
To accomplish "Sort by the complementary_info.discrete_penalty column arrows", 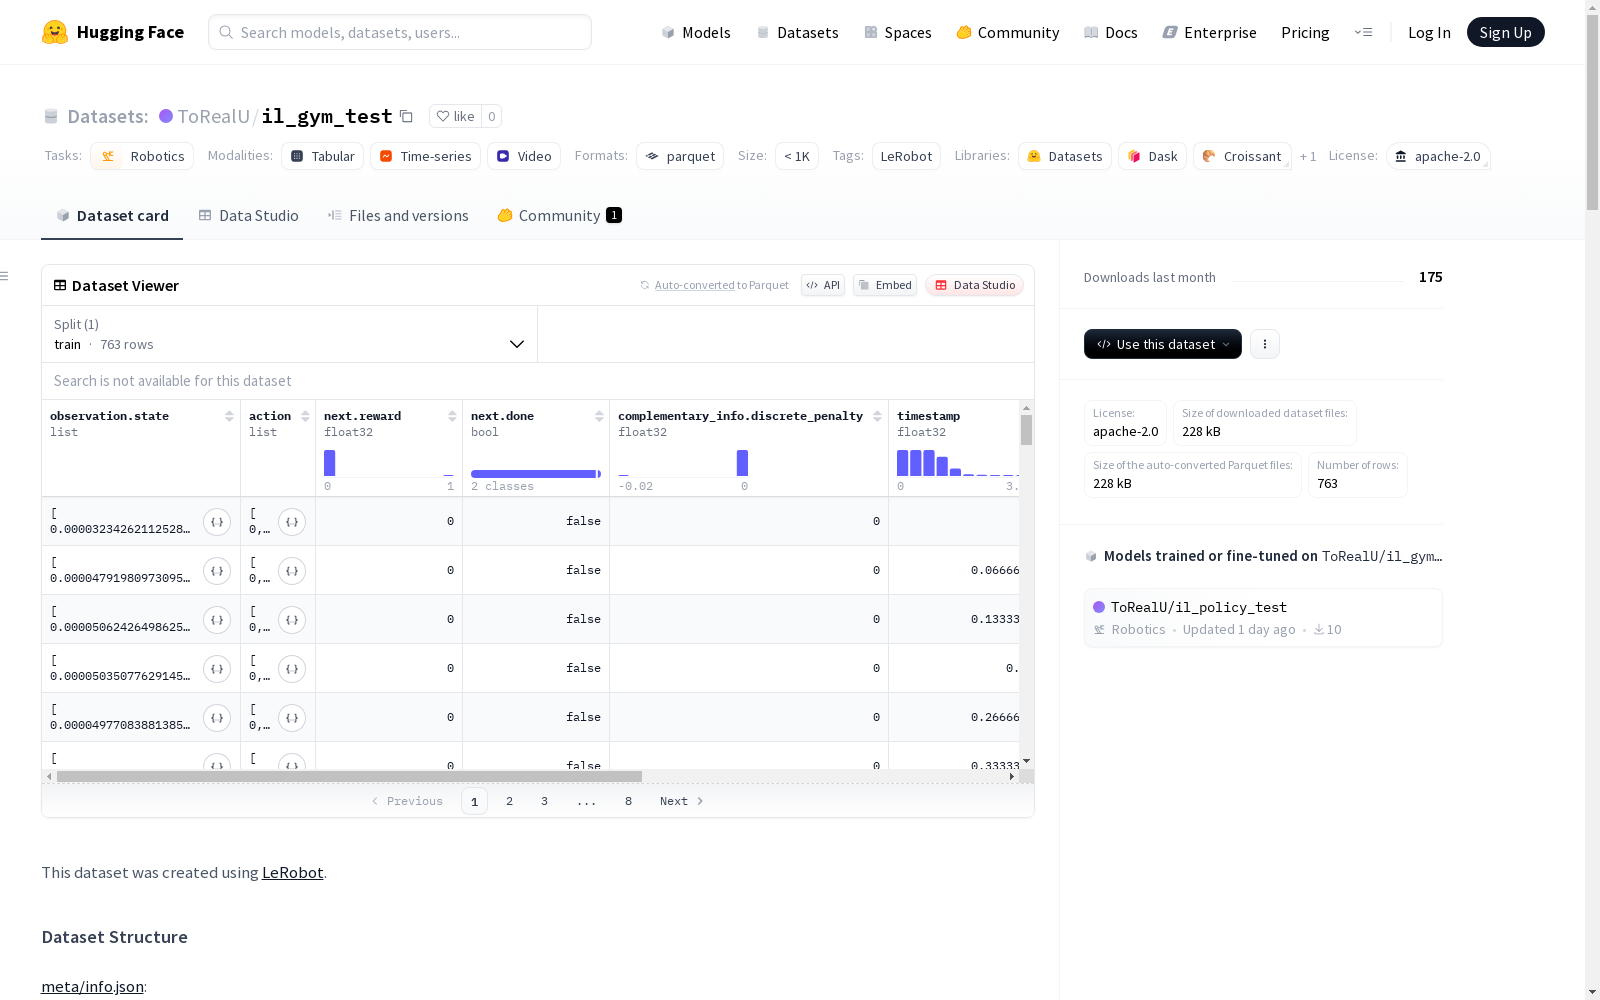I will (877, 416).
